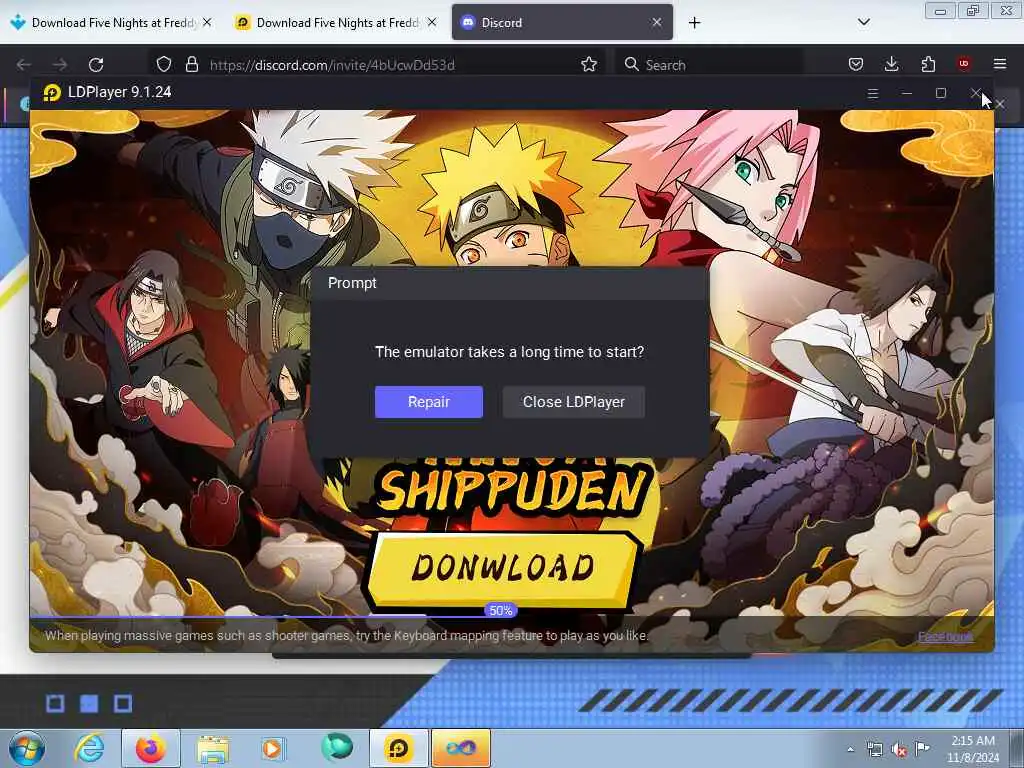Open the media player taskbar icon
Viewport: 1024px width, 768px height.
(272, 748)
